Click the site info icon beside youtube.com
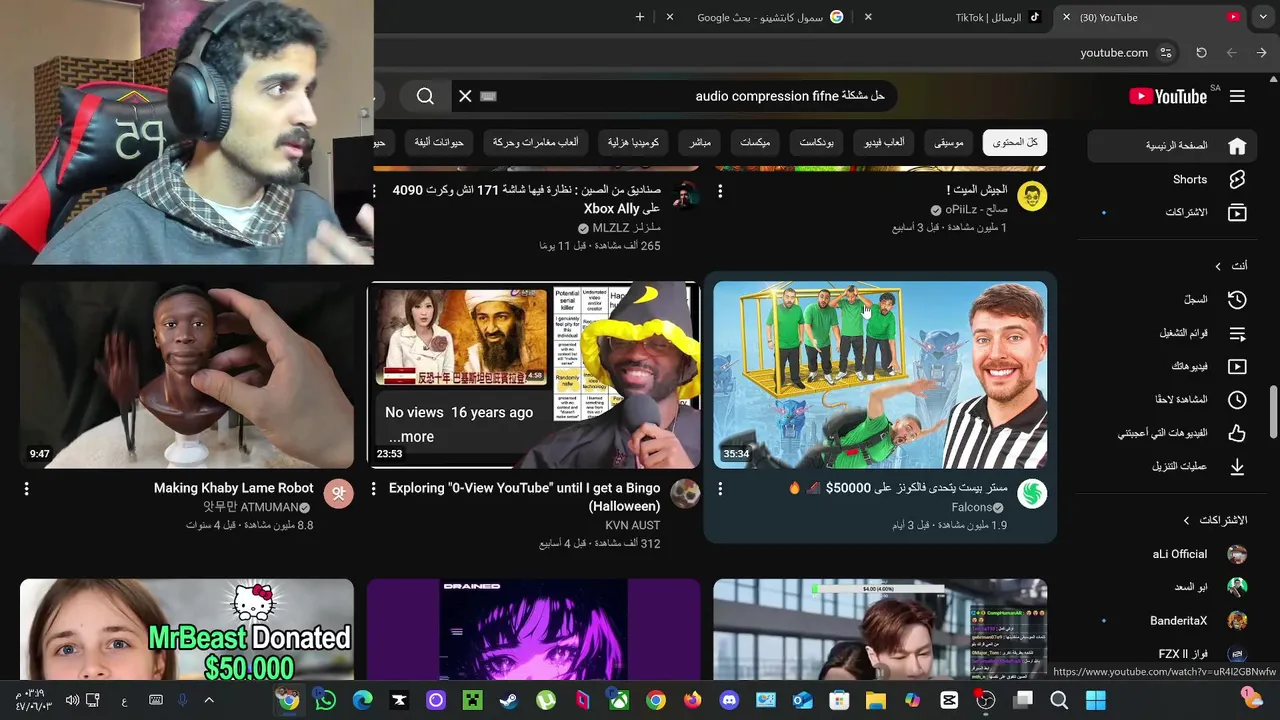 point(1165,52)
